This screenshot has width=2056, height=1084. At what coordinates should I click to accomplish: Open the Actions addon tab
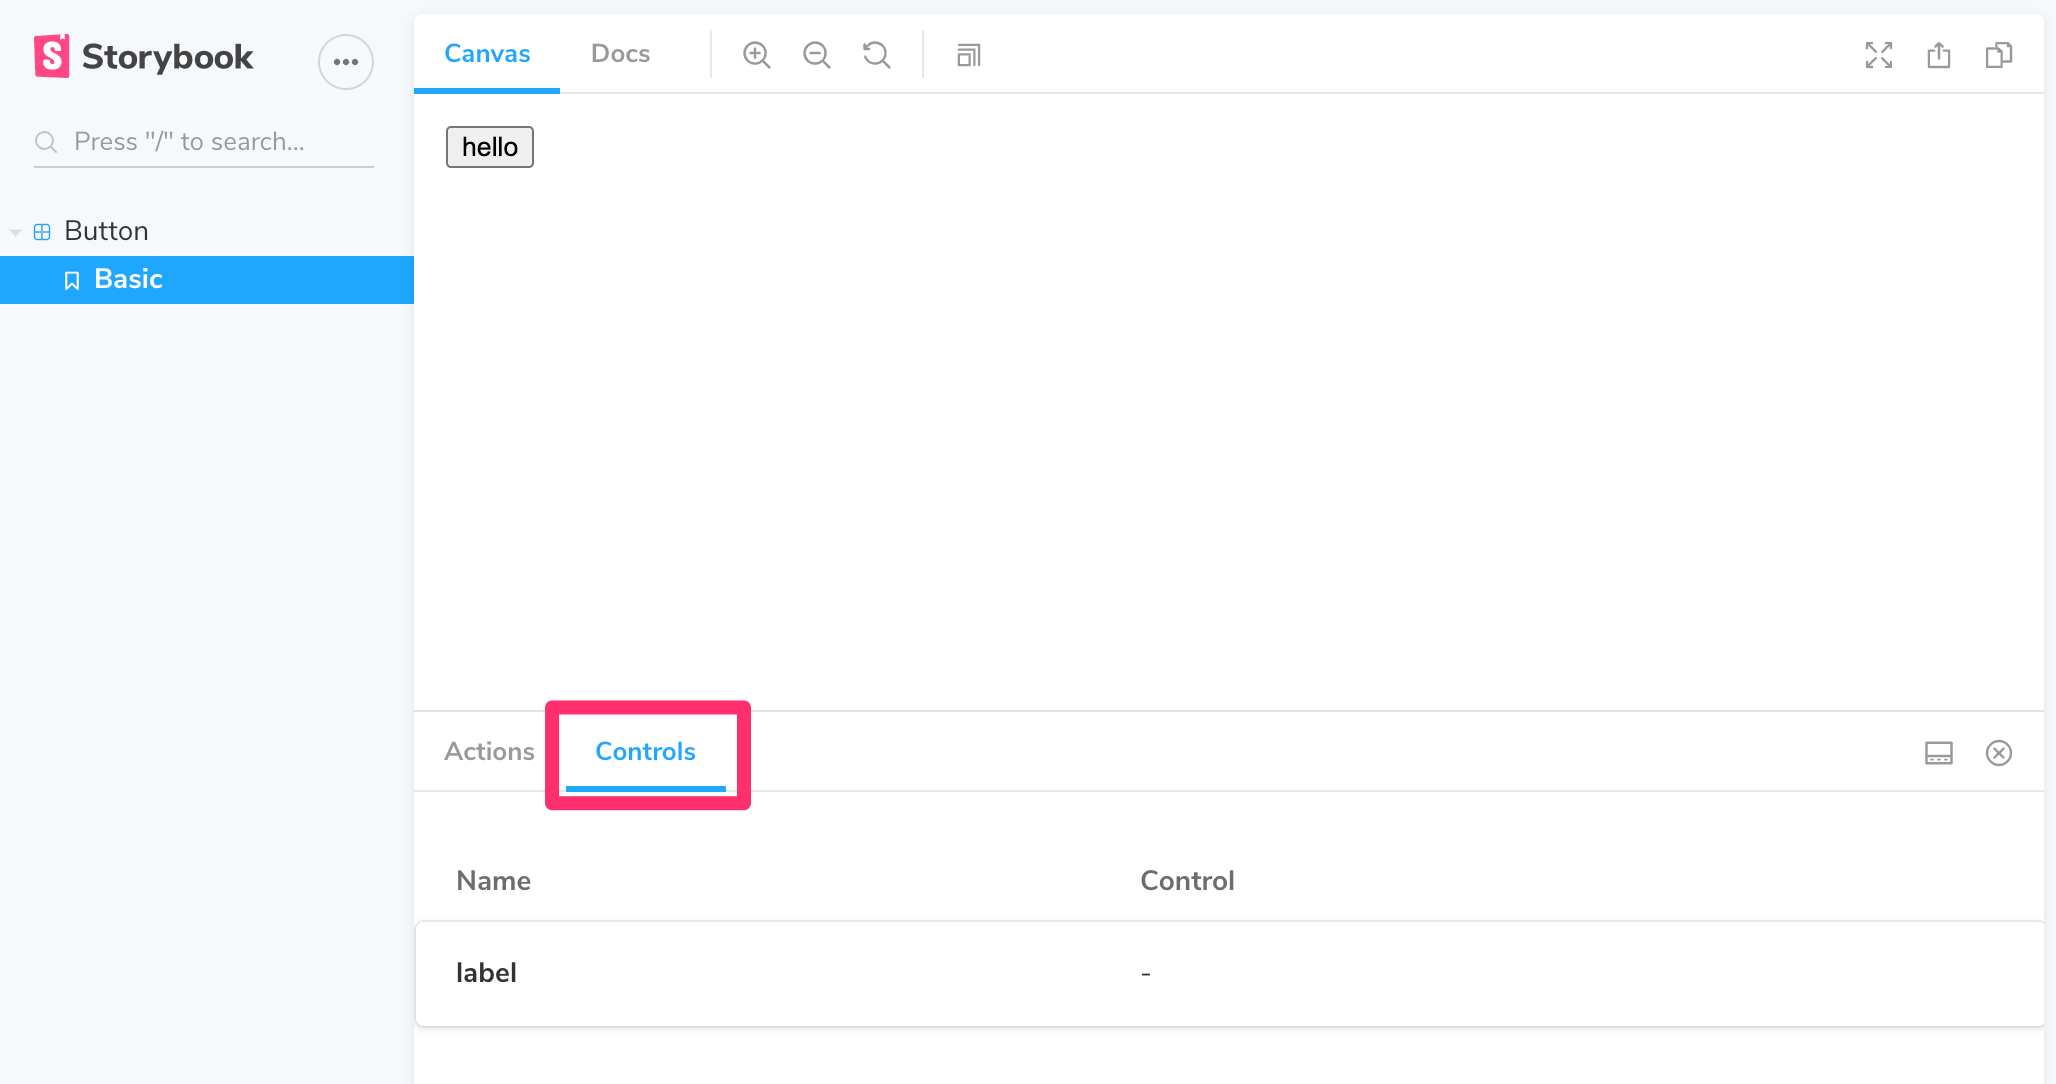(489, 751)
